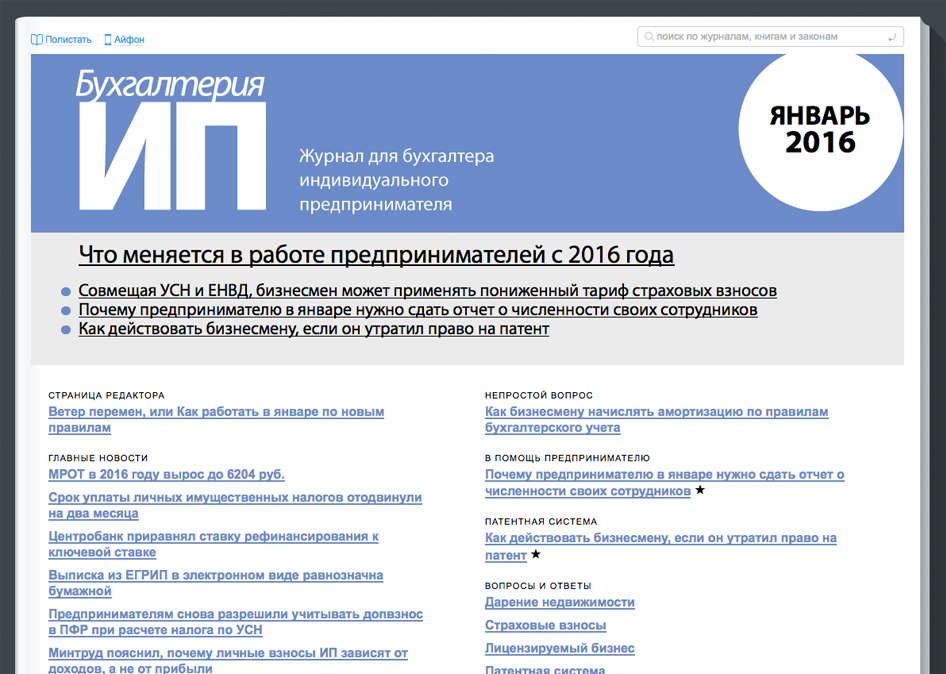
Task: Click the ГЛАВНЫЕ НОВОСТИ section heading
Action: tap(98, 458)
